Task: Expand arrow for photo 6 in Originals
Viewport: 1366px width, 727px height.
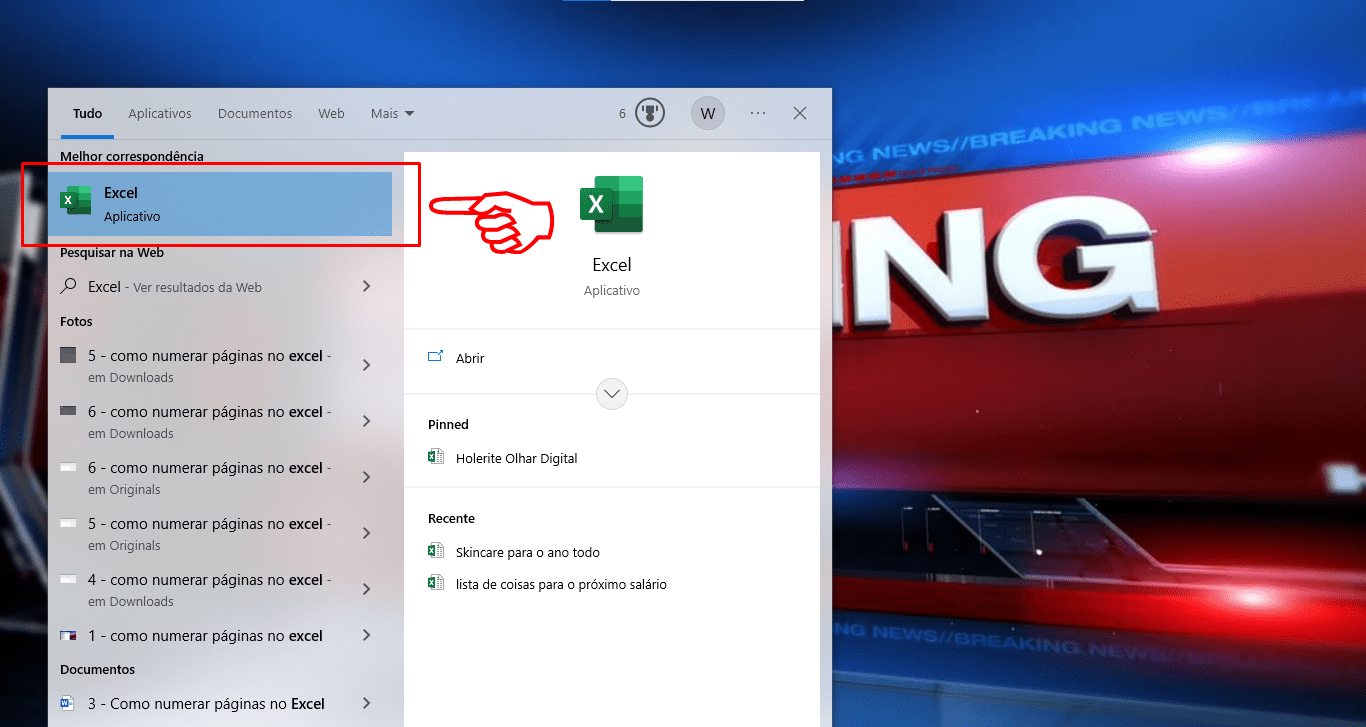Action: point(366,477)
